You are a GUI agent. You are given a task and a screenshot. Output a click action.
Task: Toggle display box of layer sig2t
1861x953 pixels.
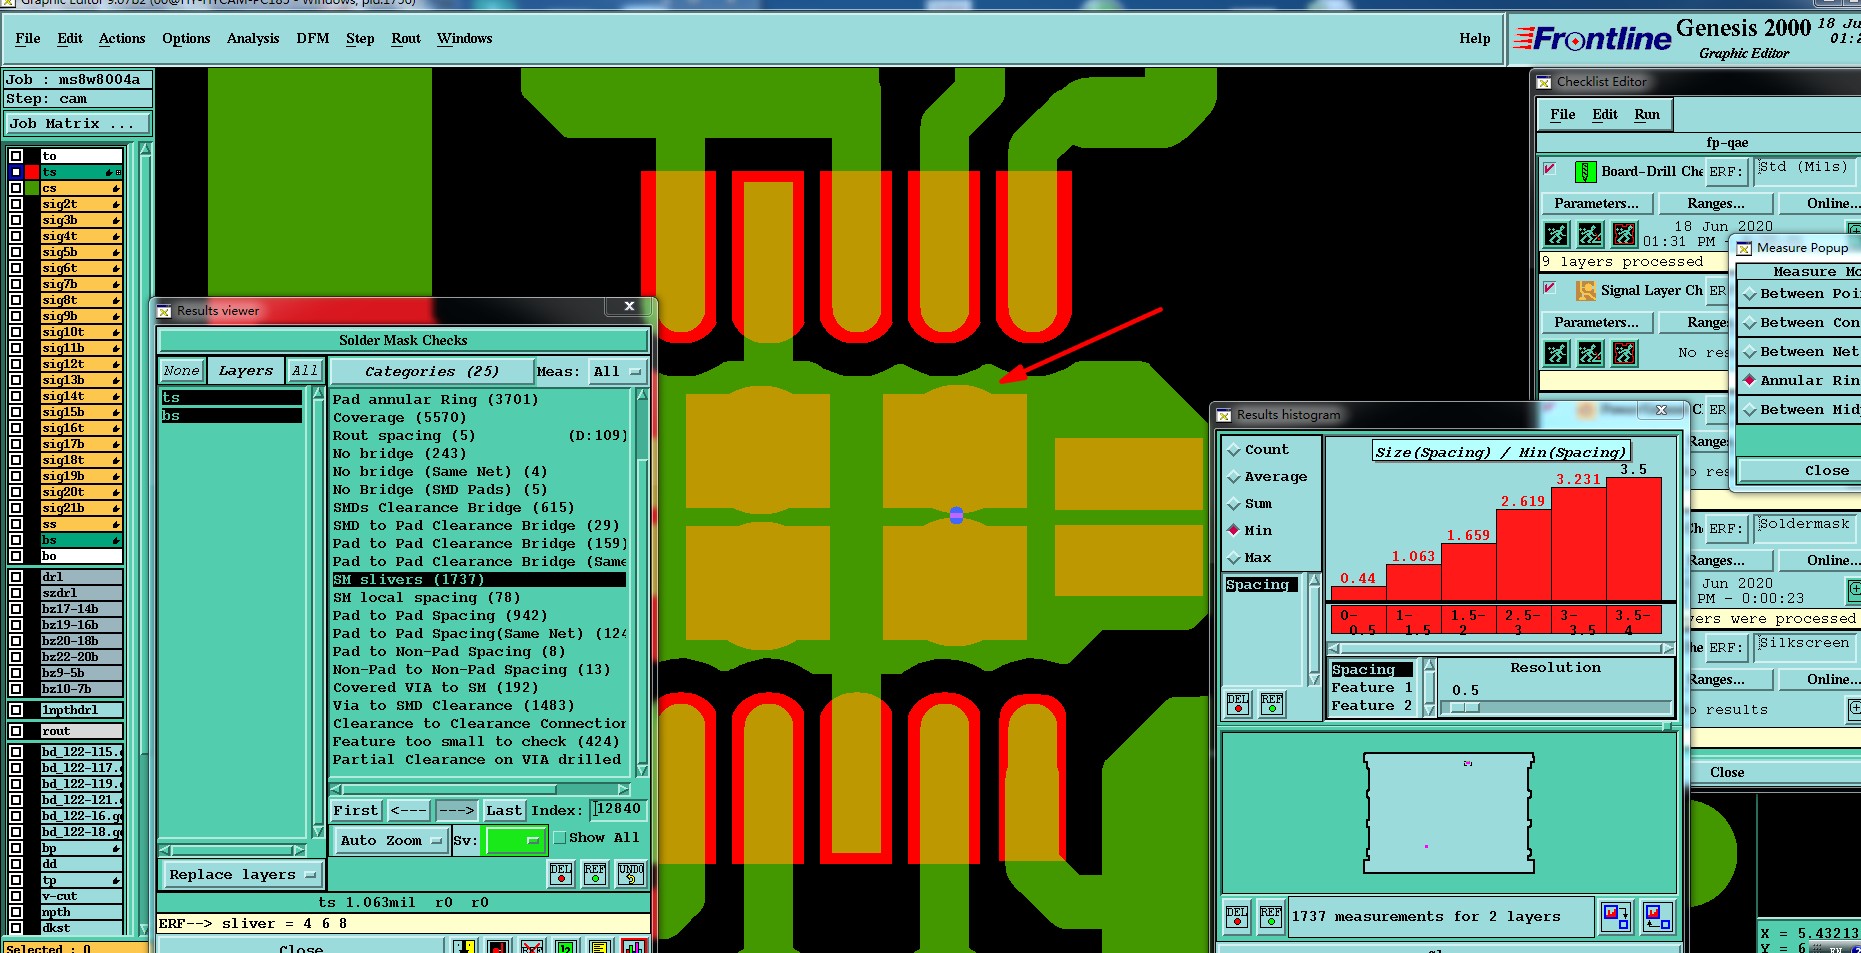click(16, 204)
